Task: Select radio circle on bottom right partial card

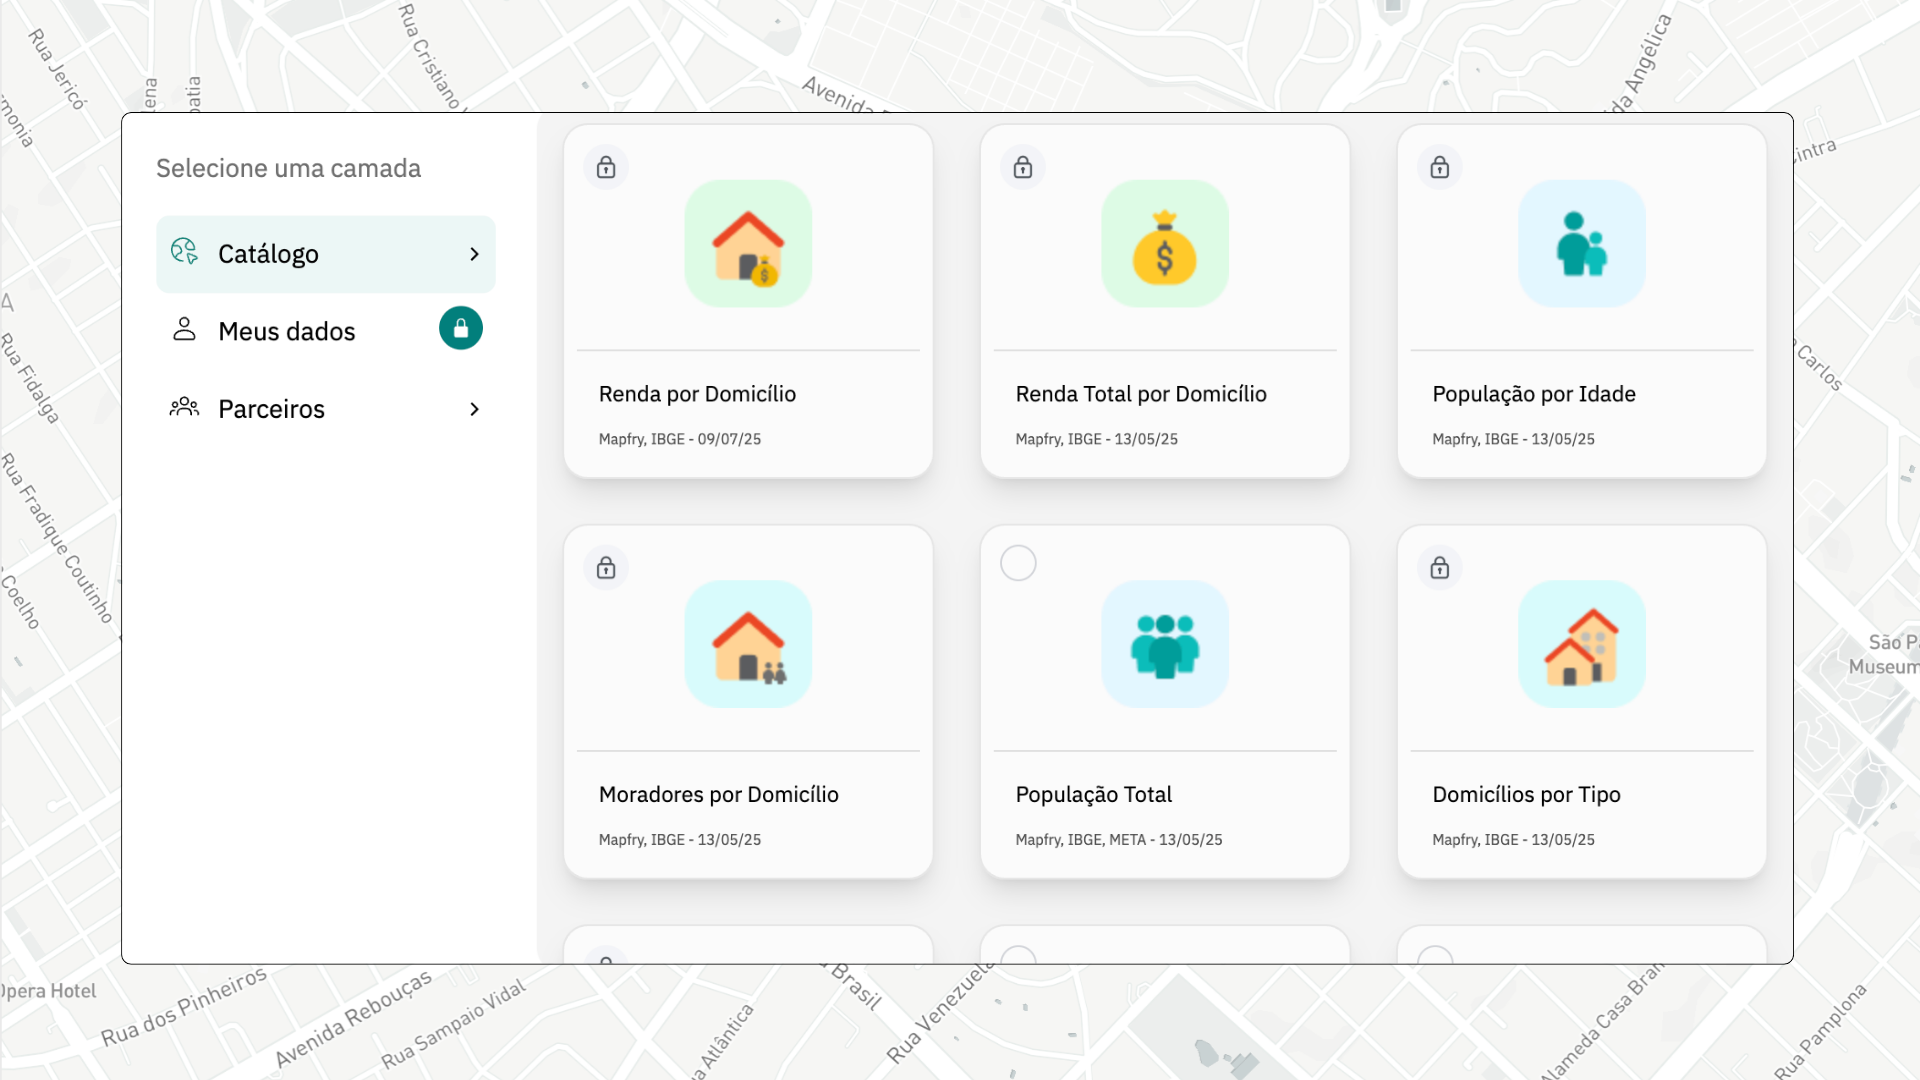Action: [x=1435, y=957]
